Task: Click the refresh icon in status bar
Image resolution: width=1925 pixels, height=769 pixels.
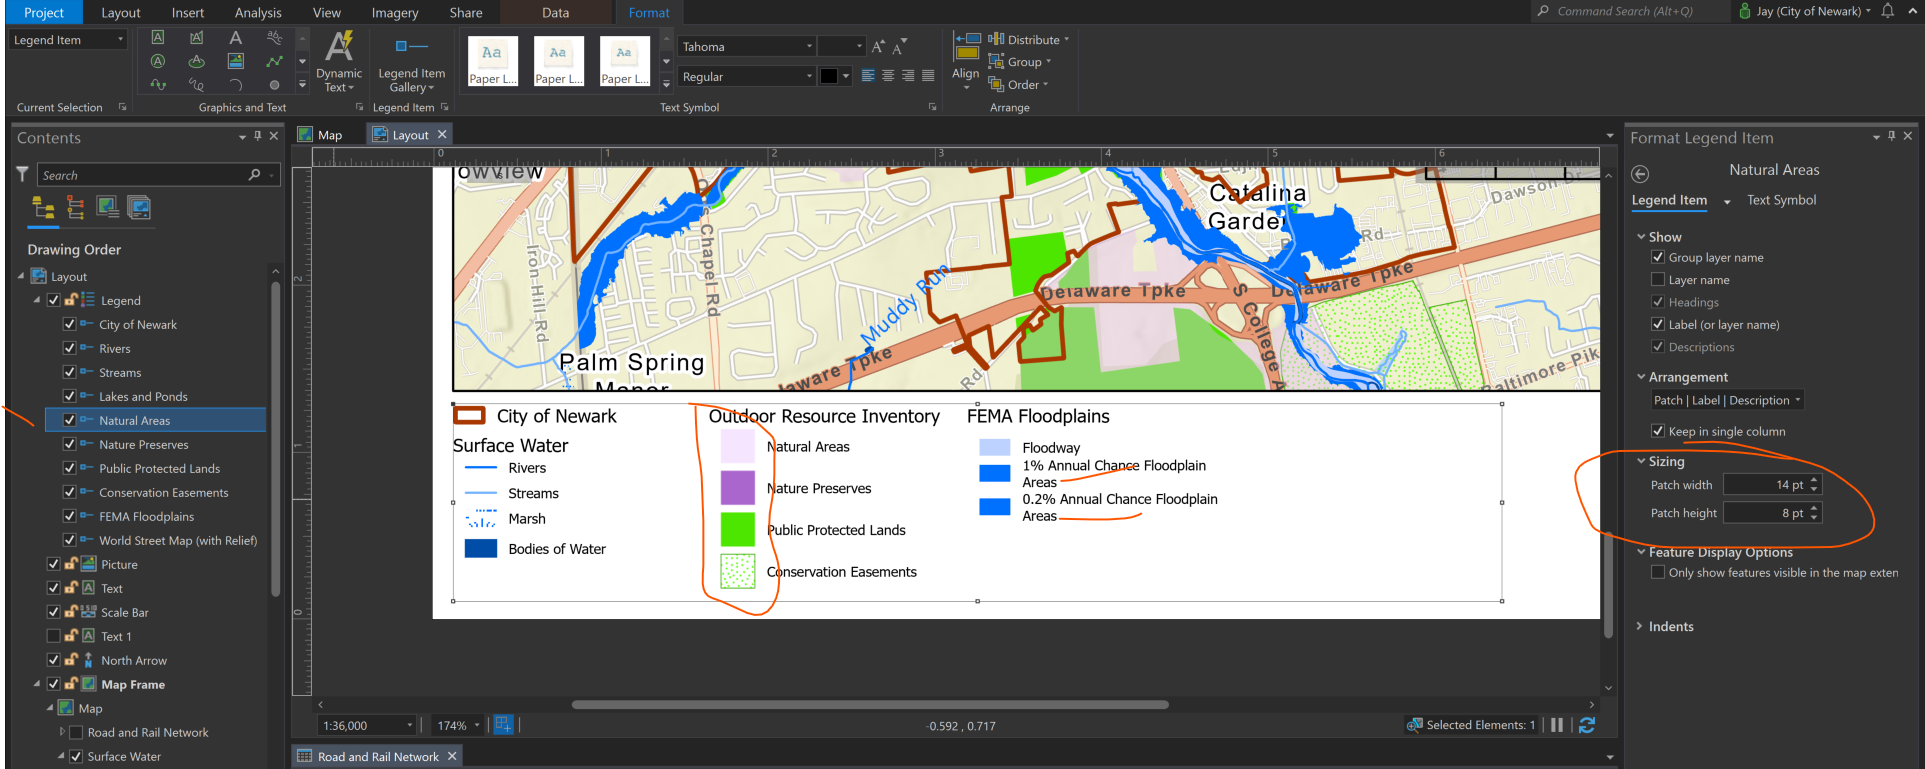Action: pyautogui.click(x=1587, y=725)
